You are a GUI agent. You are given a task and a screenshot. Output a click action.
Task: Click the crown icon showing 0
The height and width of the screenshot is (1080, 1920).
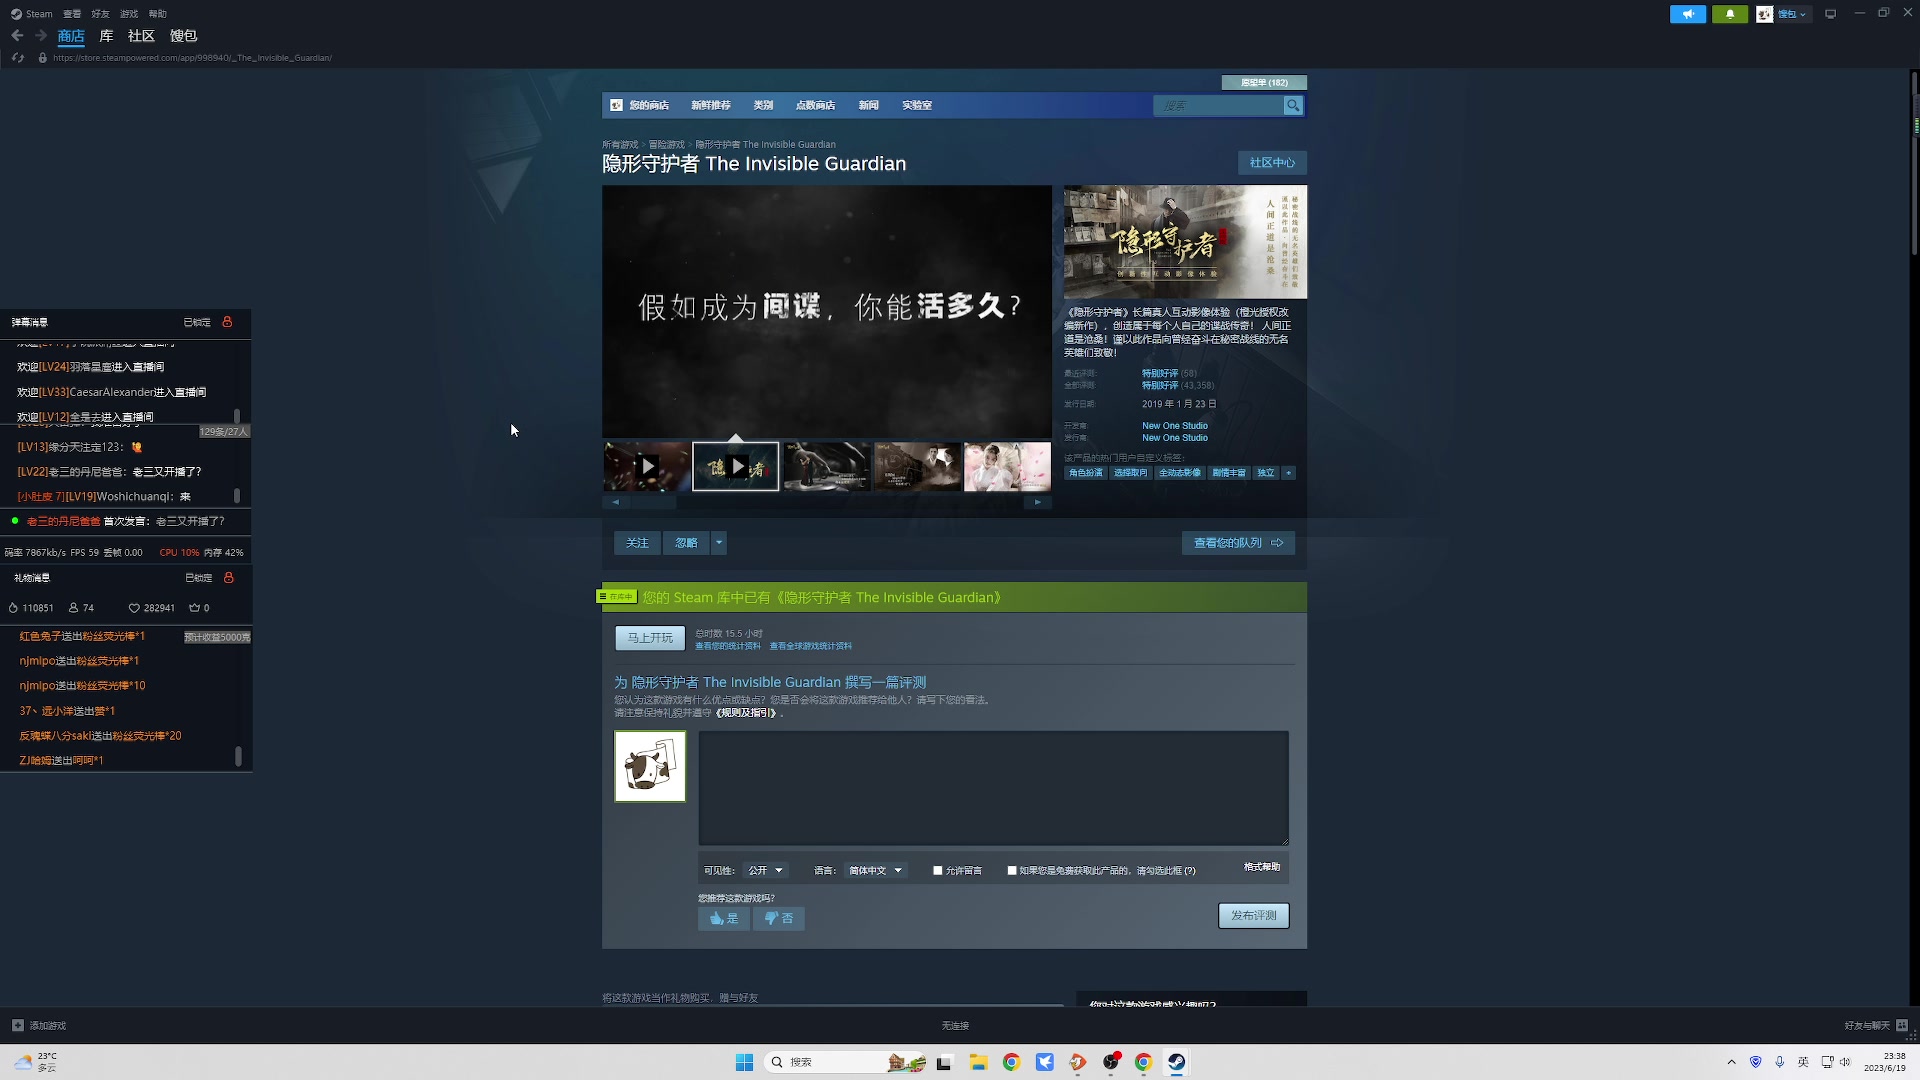click(x=194, y=608)
